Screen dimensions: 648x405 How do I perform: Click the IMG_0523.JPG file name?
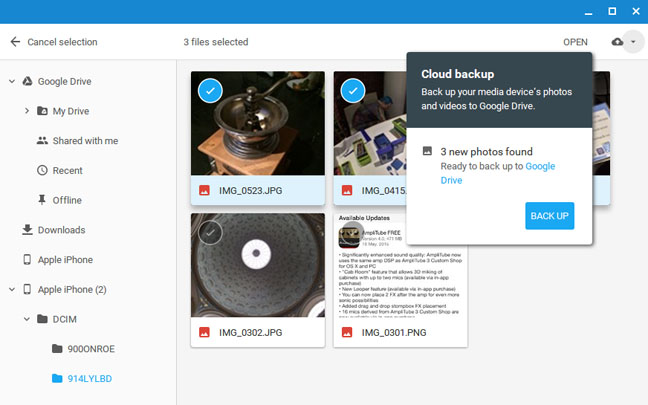coord(250,191)
